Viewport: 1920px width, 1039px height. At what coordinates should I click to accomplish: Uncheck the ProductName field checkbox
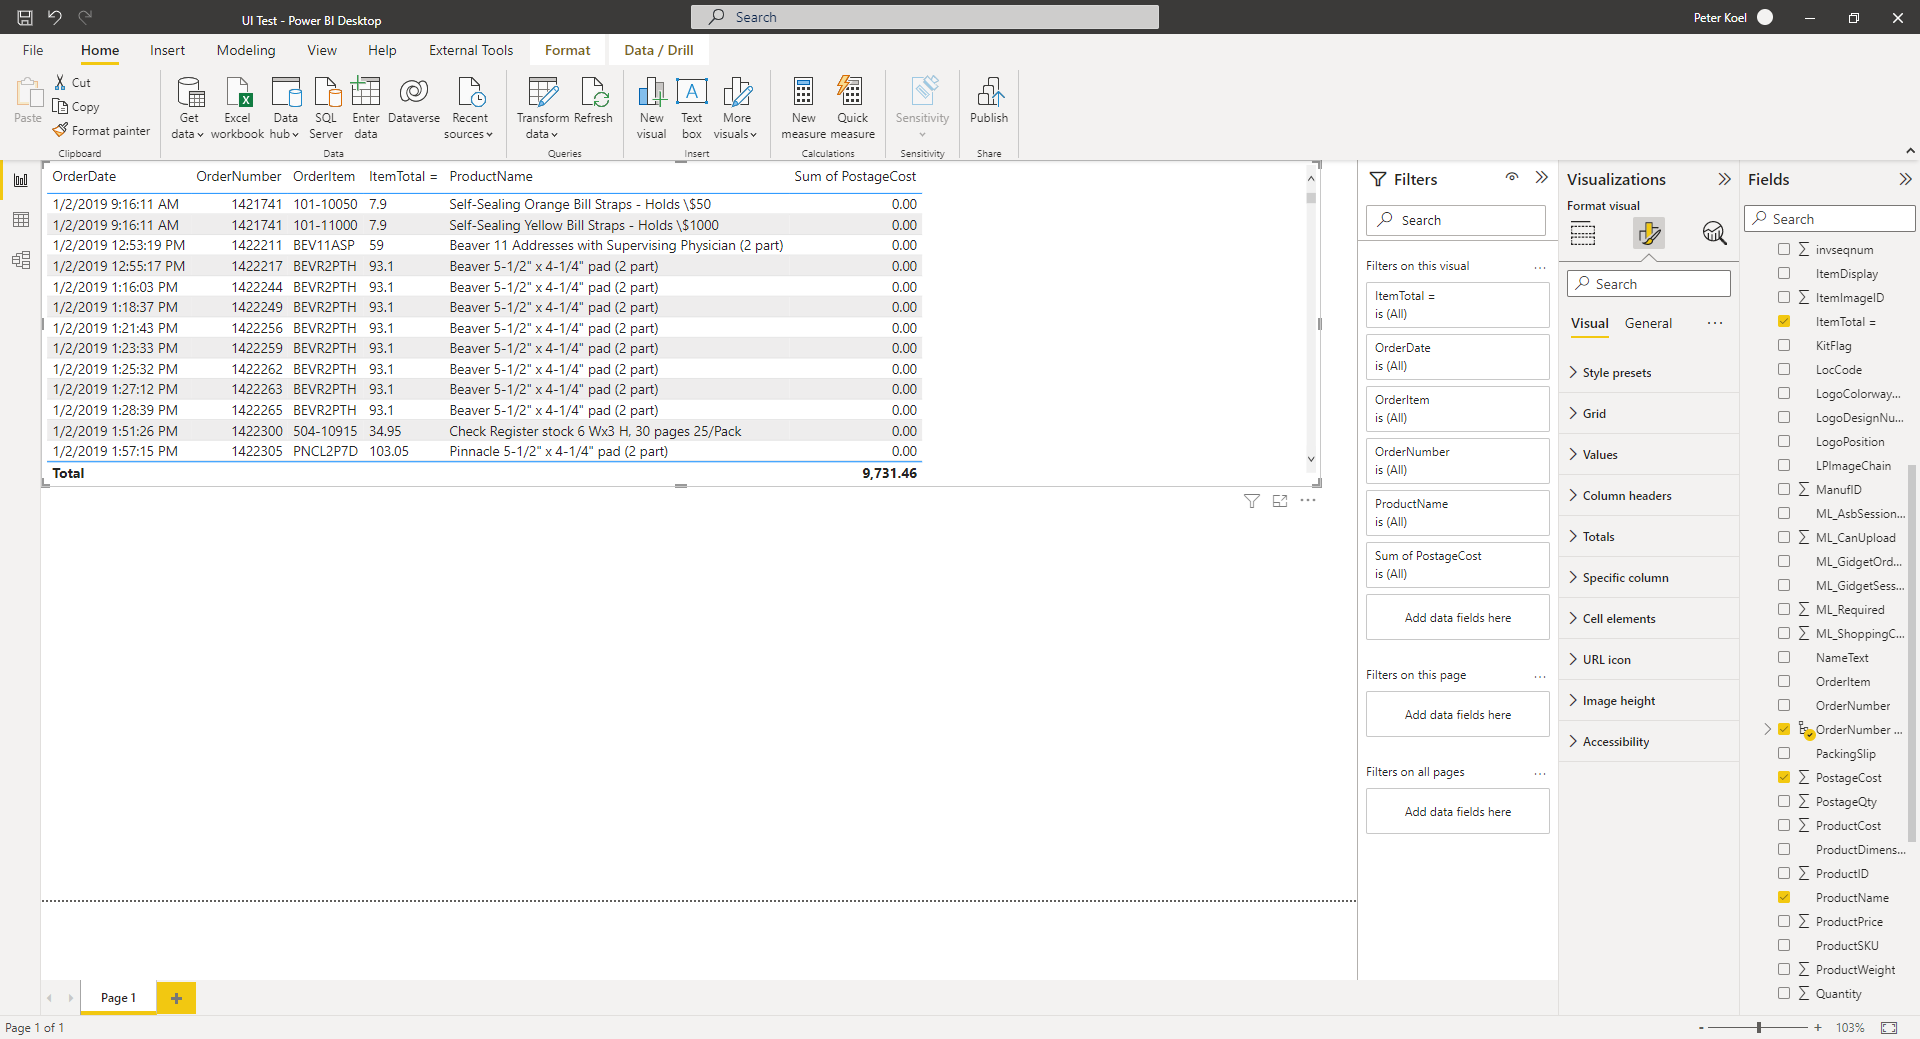[1784, 897]
